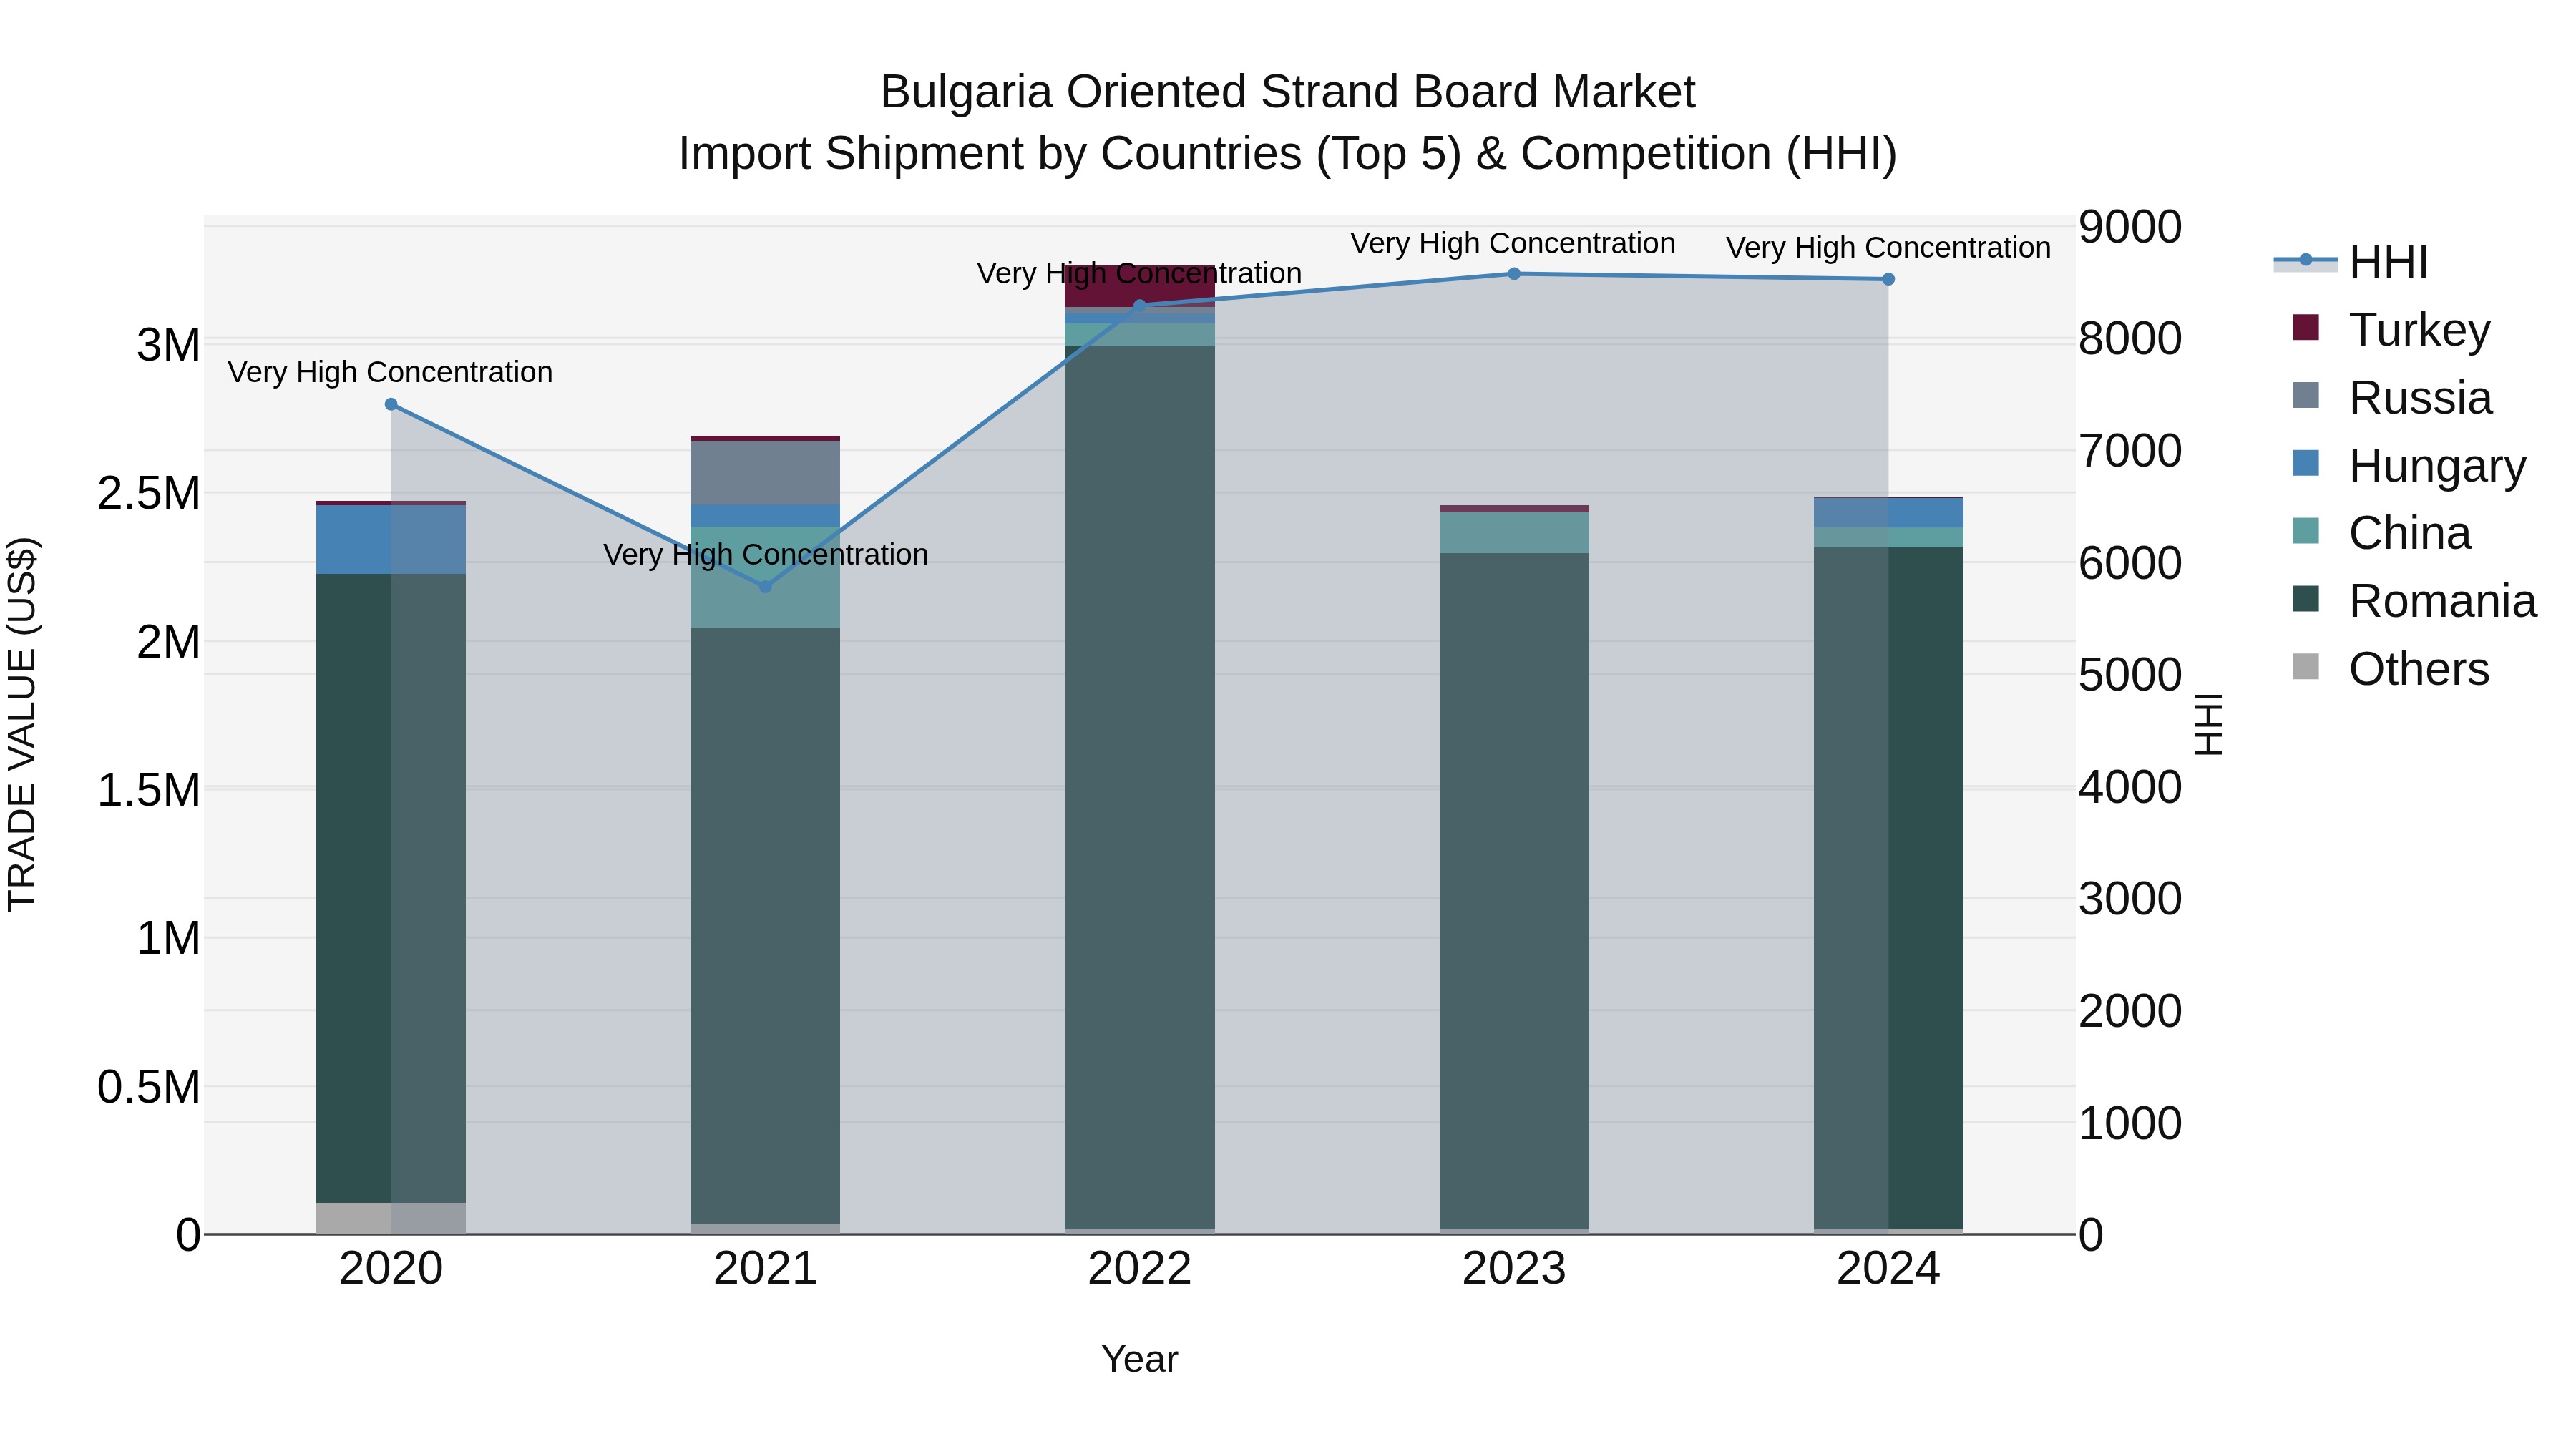Click the 2020 x-axis label
The height and width of the screenshot is (1449, 2576).
(391, 1269)
